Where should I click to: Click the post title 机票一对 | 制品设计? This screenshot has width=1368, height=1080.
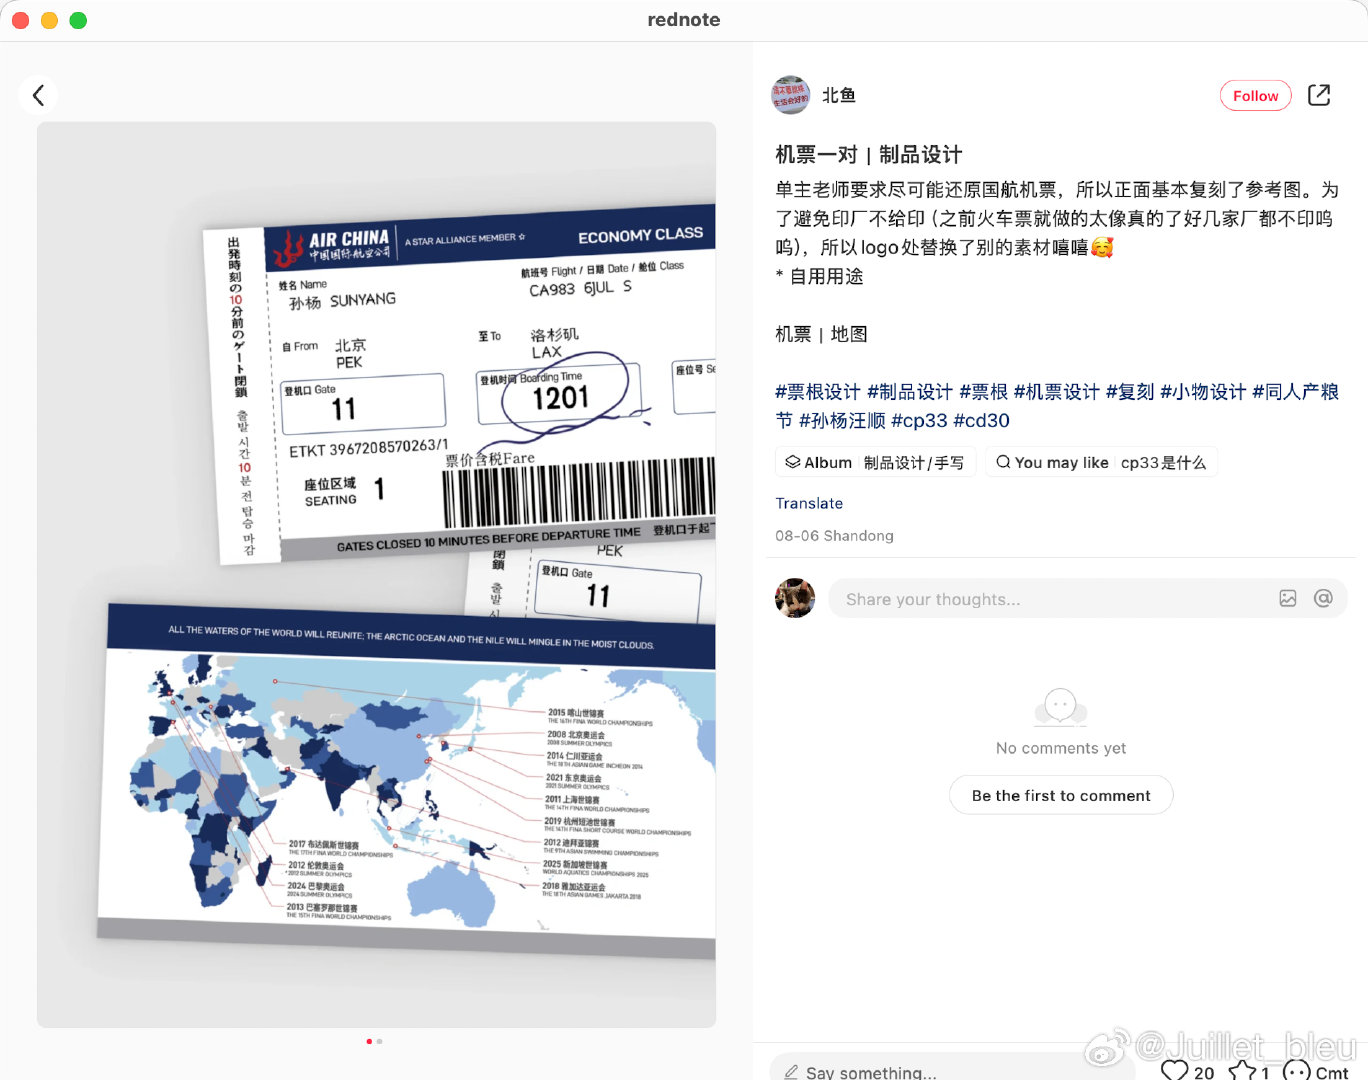click(x=868, y=155)
